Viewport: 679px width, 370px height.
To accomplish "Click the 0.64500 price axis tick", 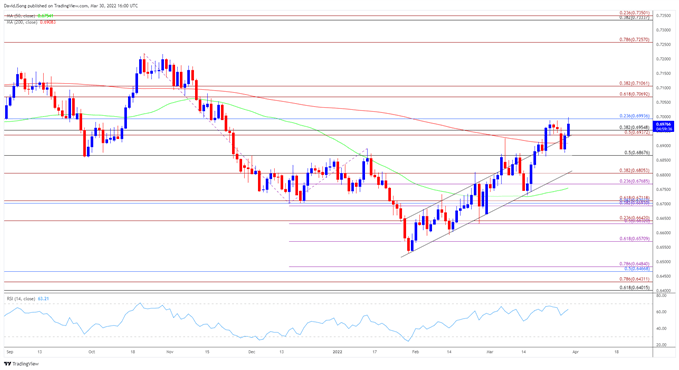I will click(664, 276).
